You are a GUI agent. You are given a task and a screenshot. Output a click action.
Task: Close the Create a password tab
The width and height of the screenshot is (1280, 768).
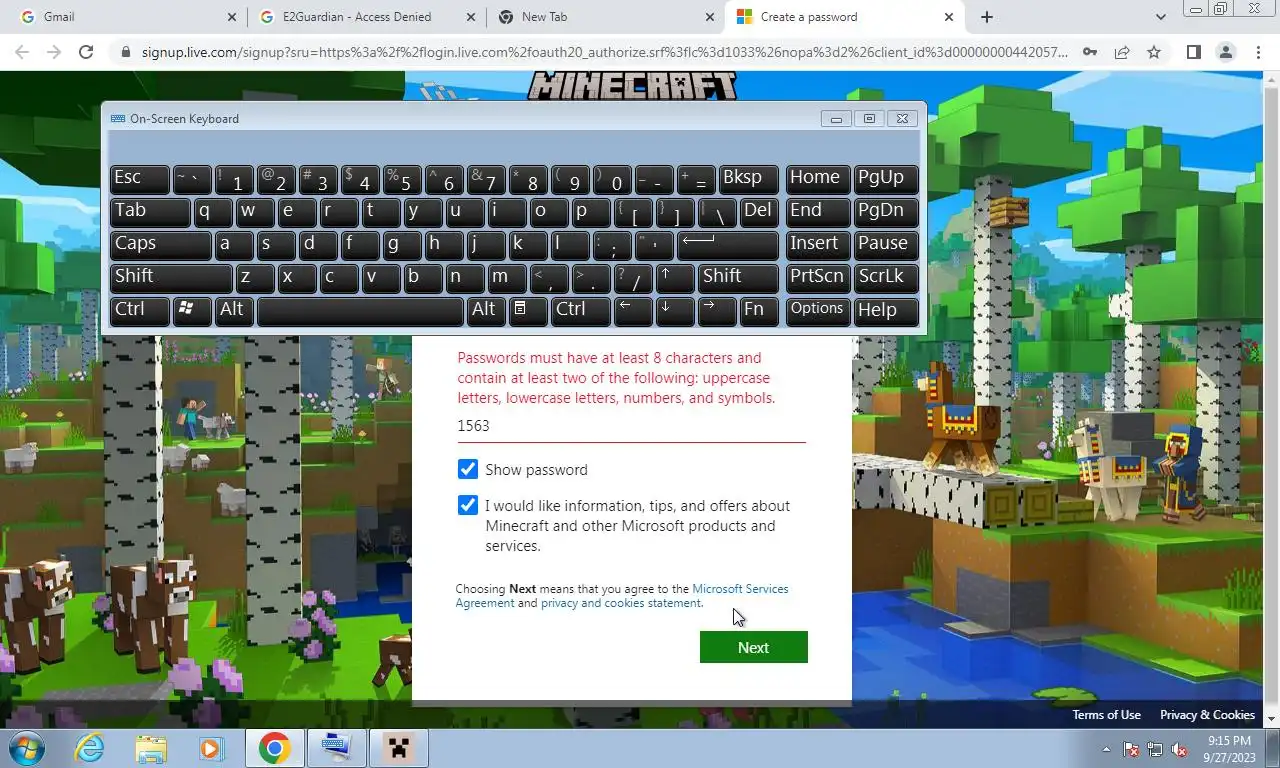950,17
